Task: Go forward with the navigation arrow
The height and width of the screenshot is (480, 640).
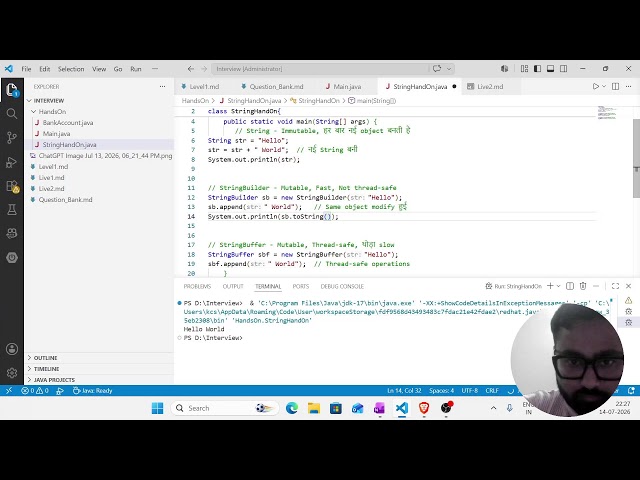Action: (204, 69)
